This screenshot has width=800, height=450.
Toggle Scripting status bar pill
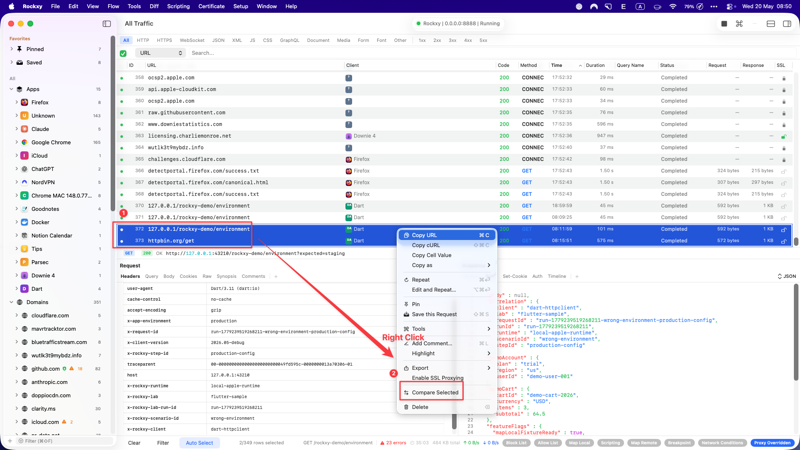pyautogui.click(x=610, y=443)
